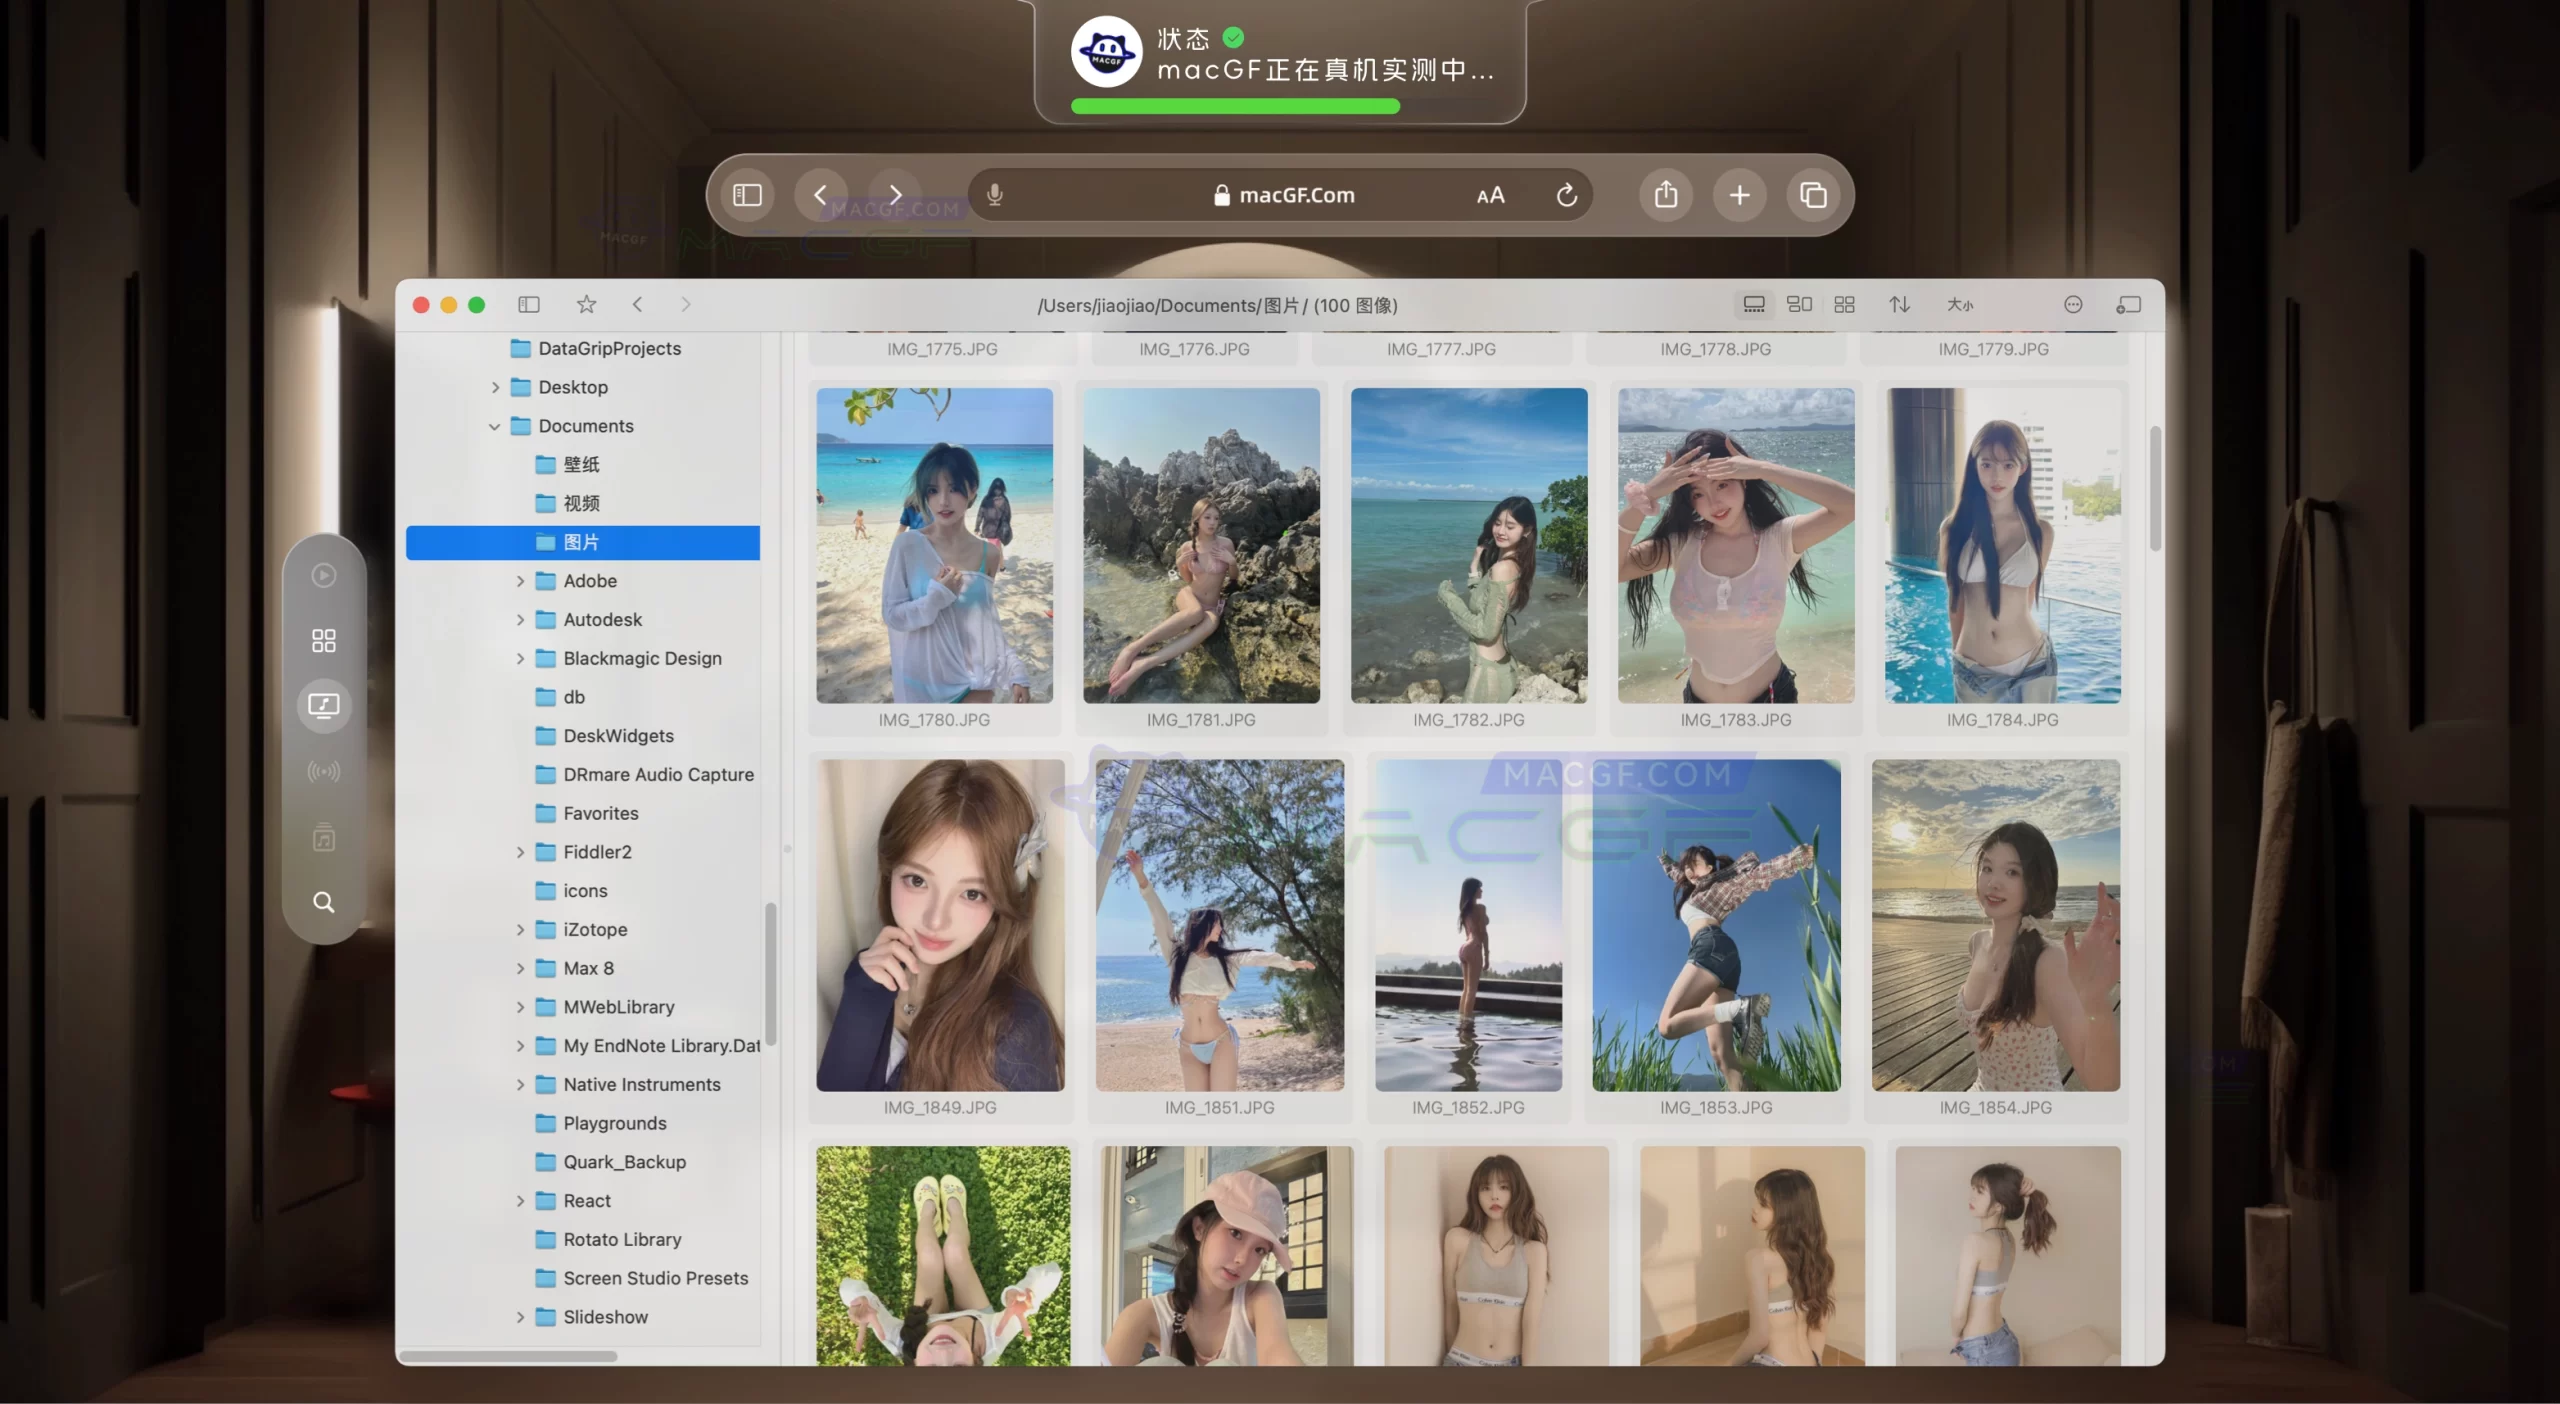Open a new tab with the plus button
This screenshot has width=2560, height=1404.
coord(1739,194)
